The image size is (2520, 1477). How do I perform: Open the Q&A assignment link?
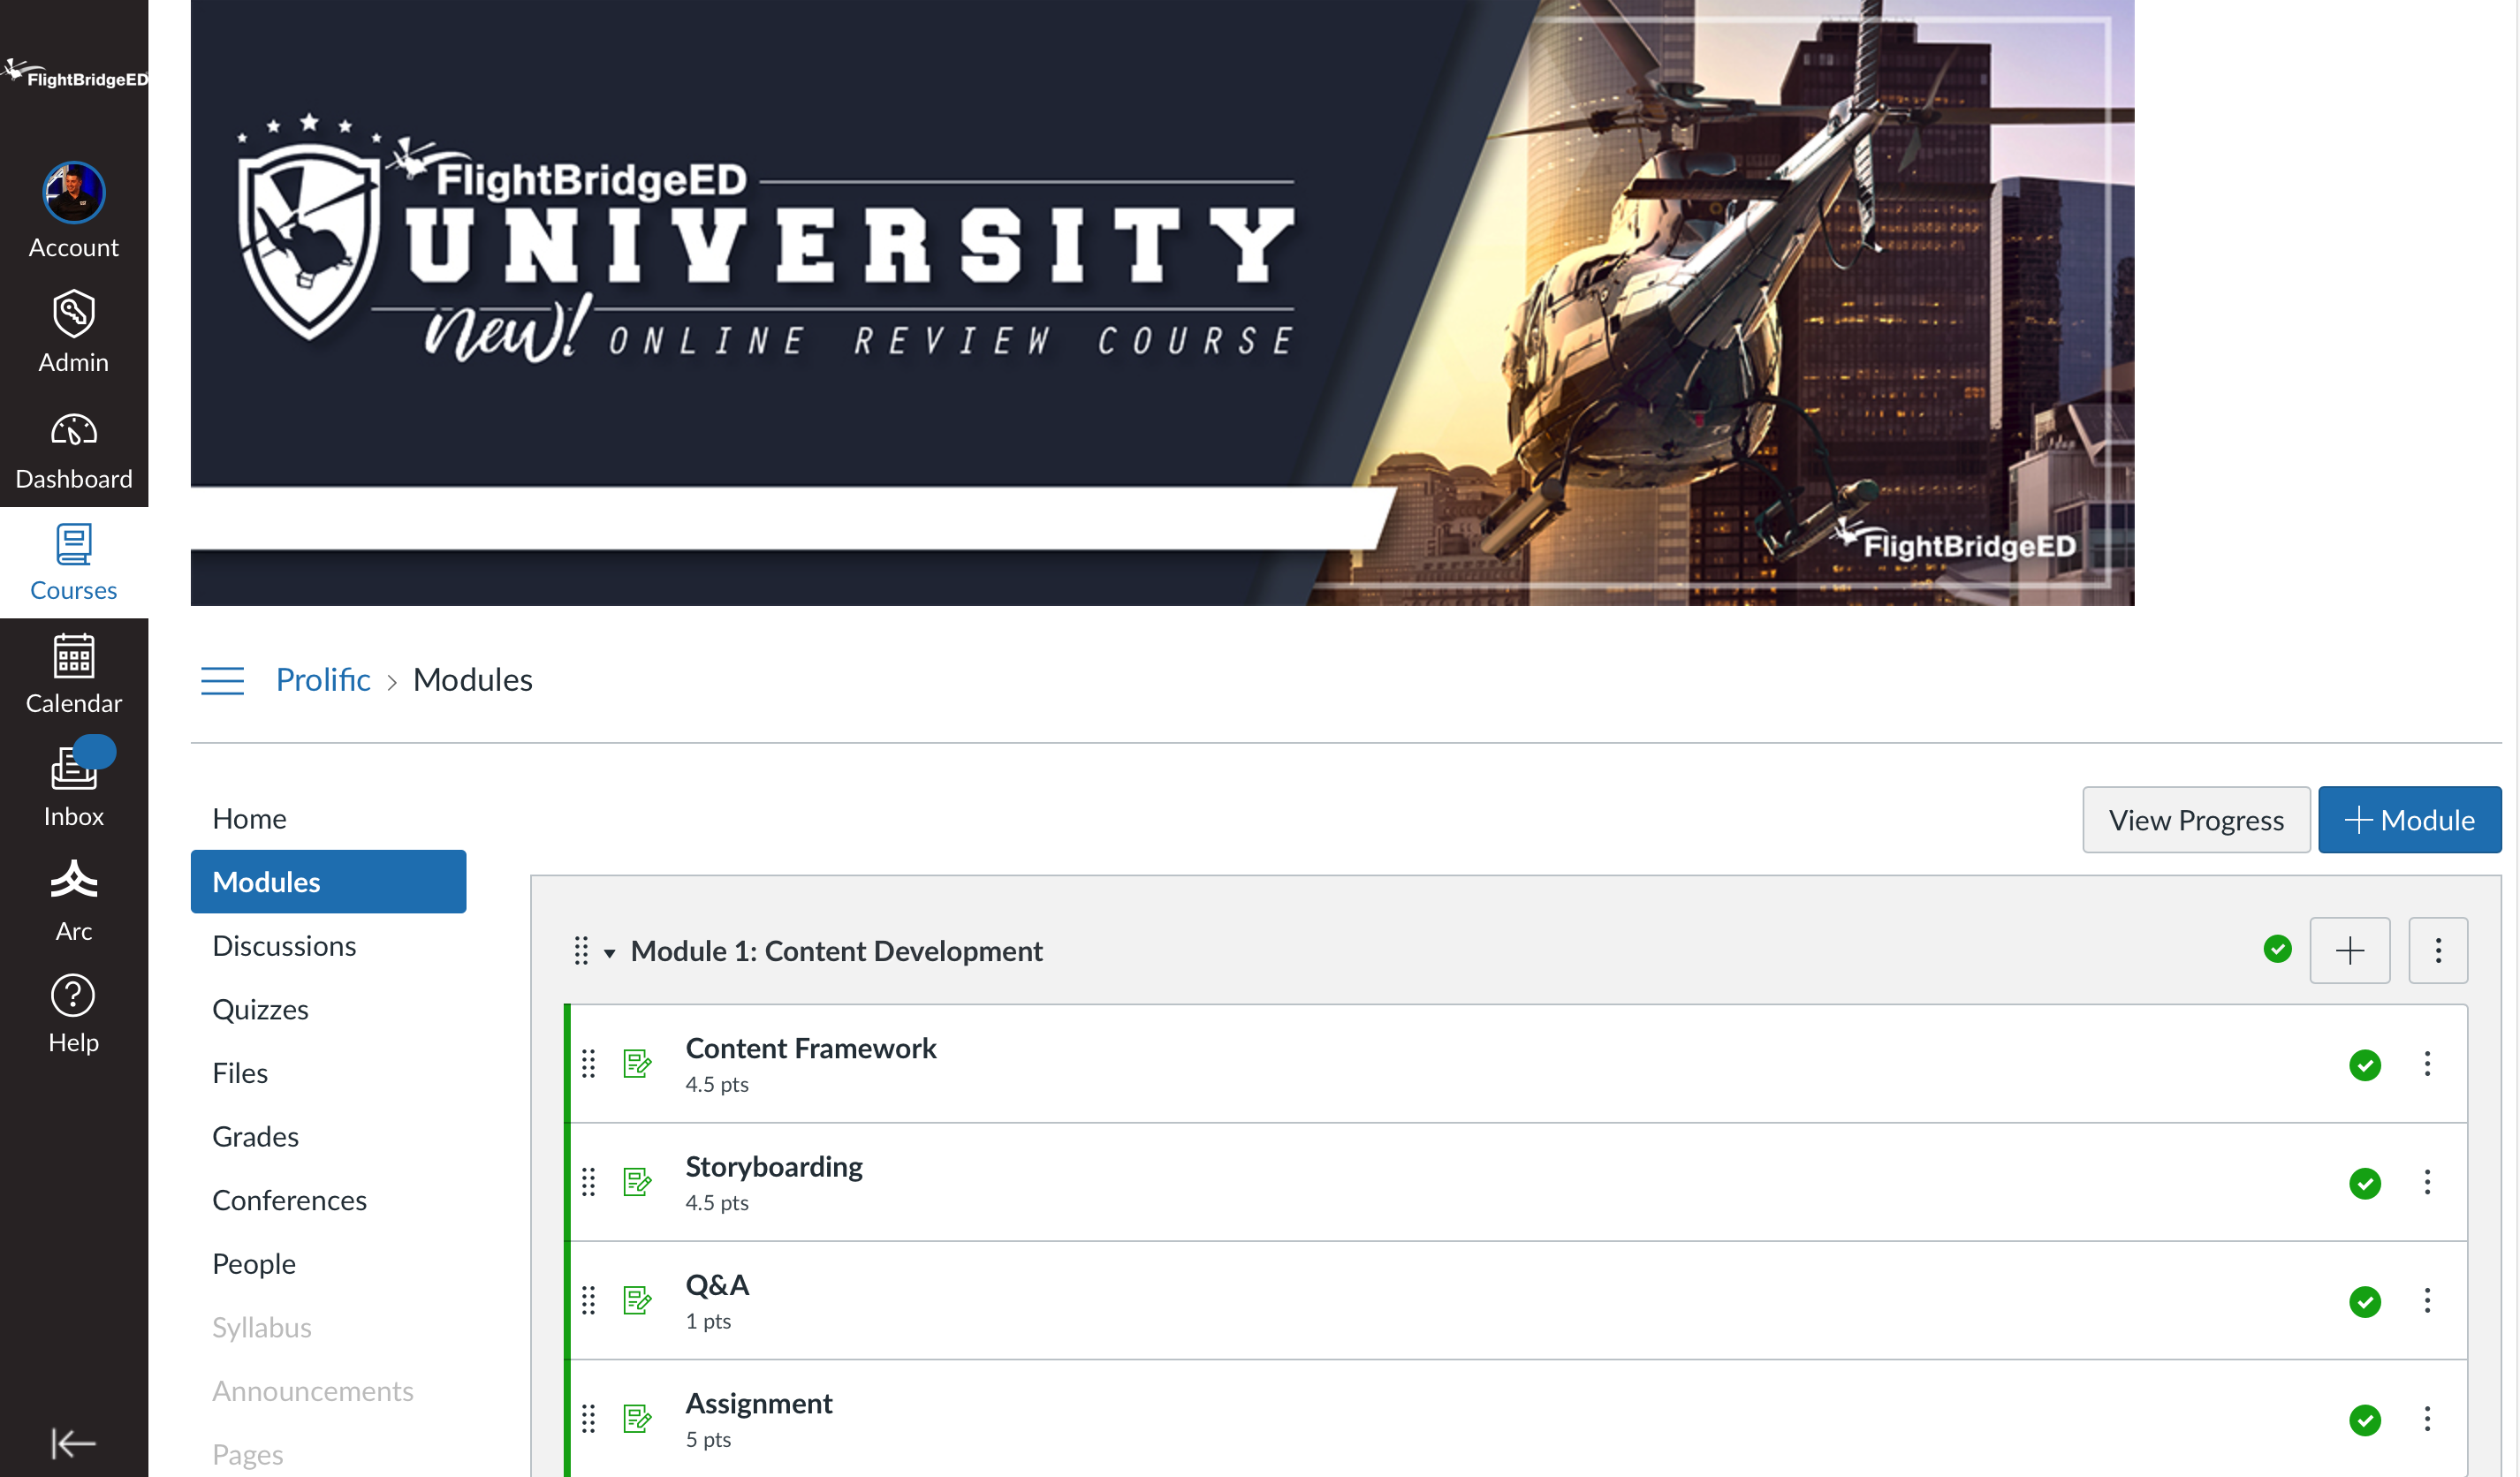(717, 1285)
